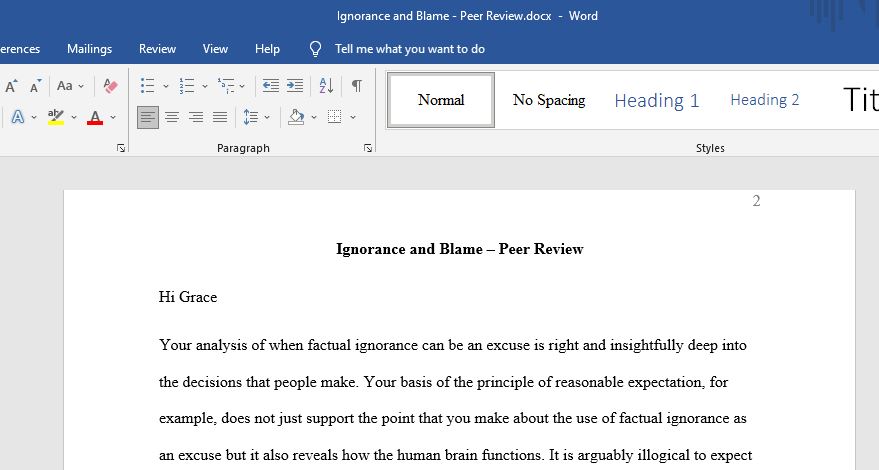The image size is (879, 470).
Task: Create a multilevel list
Action: coord(226,86)
